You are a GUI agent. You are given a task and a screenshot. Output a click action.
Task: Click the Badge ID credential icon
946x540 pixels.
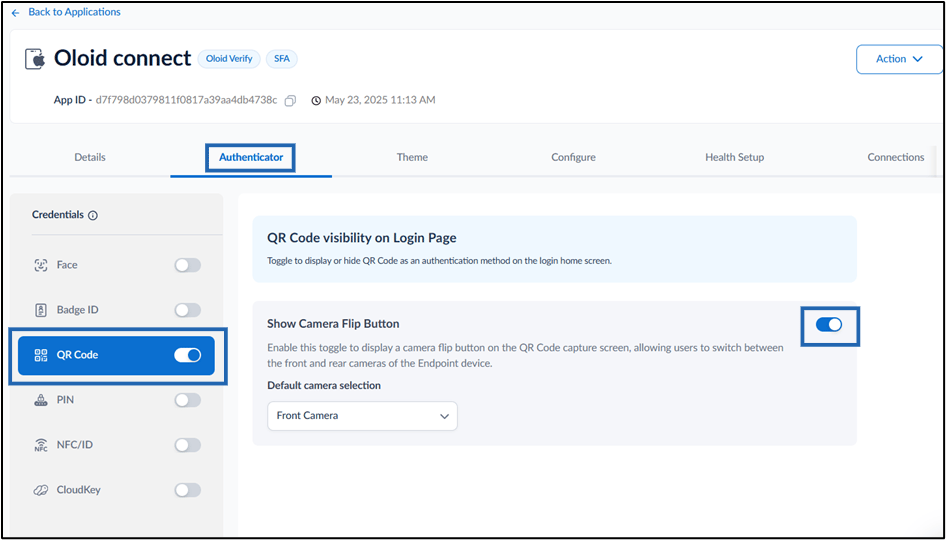click(x=40, y=310)
